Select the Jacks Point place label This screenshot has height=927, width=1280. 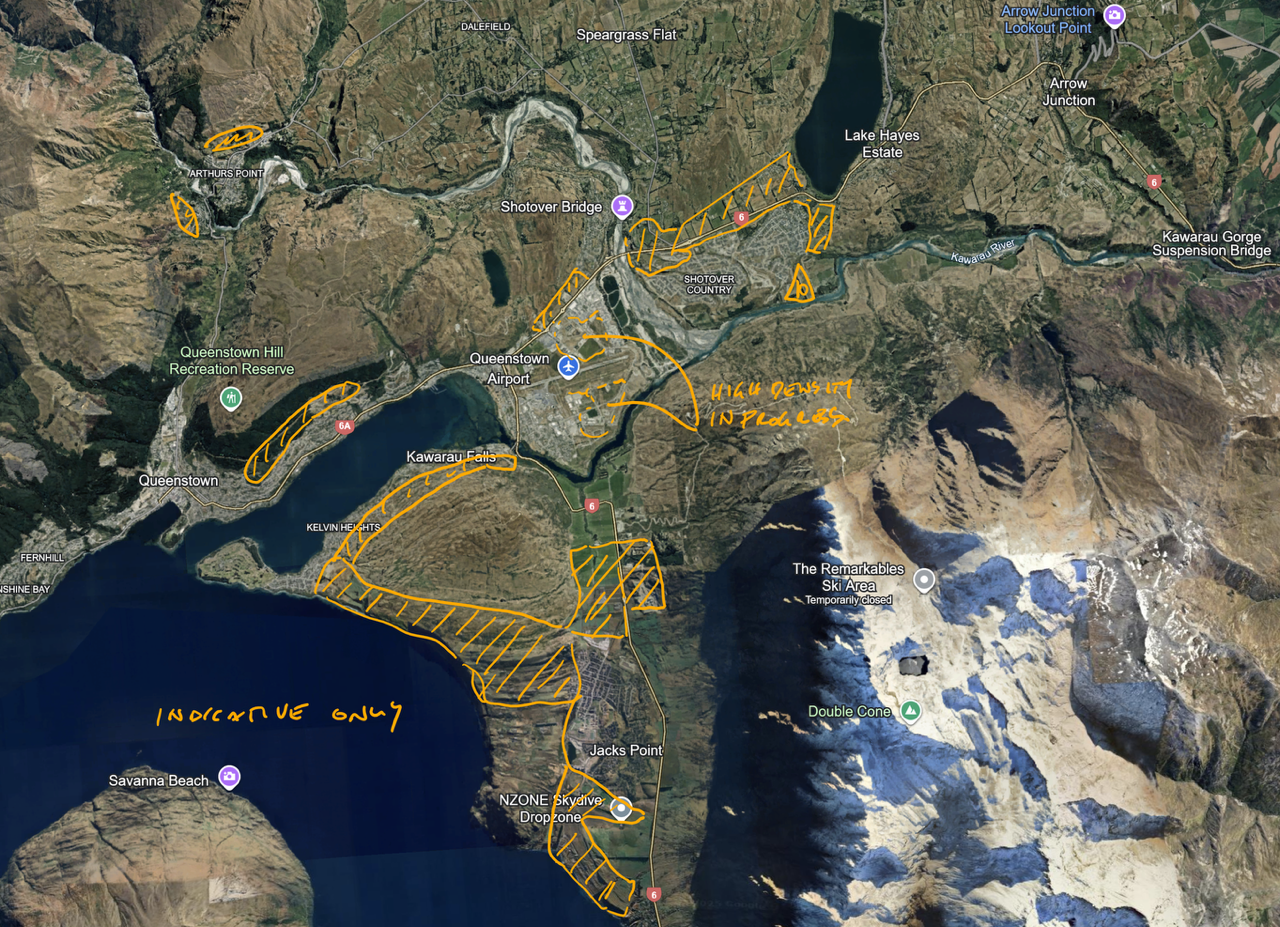tap(626, 750)
